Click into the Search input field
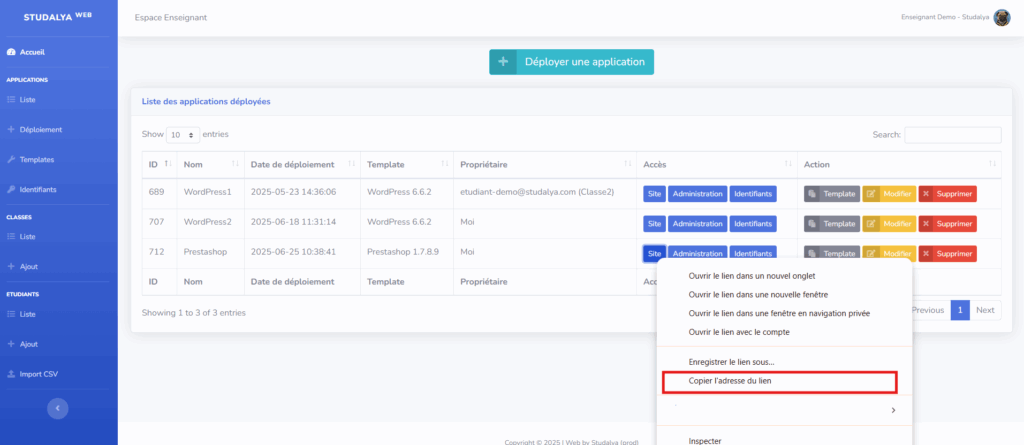Screen dimensions: 1024x445 [x=952, y=134]
